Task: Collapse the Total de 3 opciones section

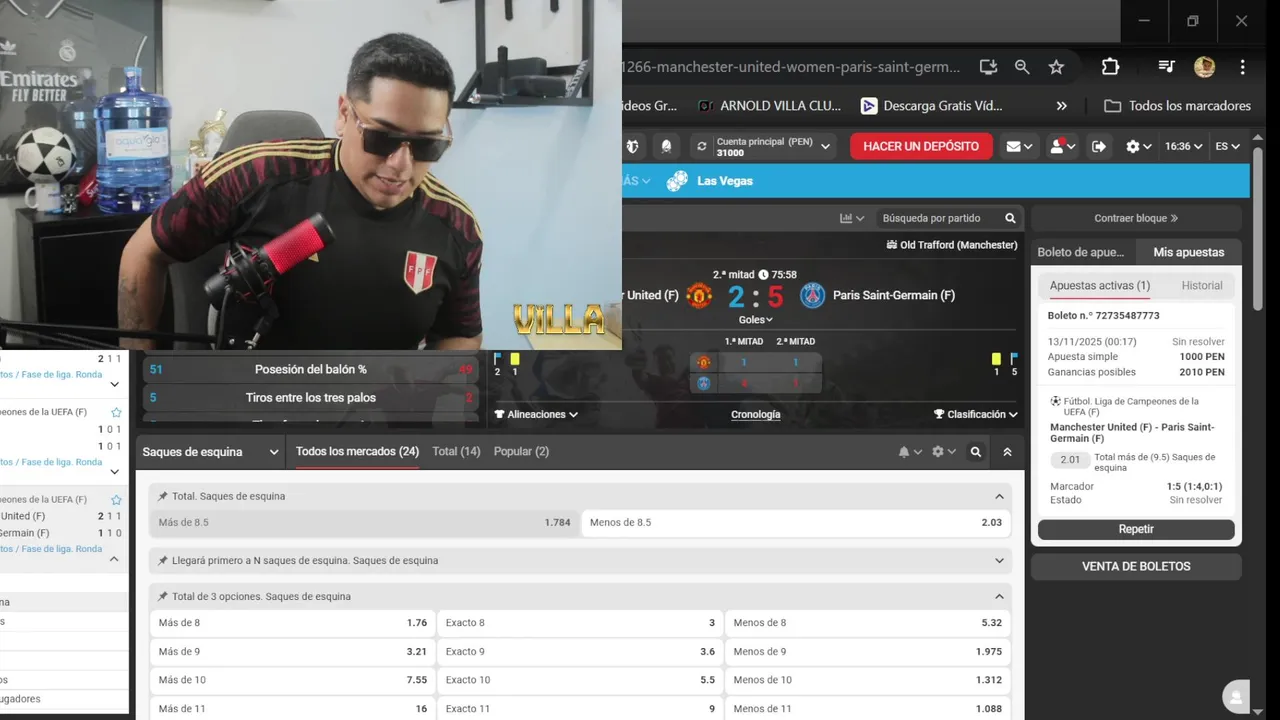Action: coord(999,597)
